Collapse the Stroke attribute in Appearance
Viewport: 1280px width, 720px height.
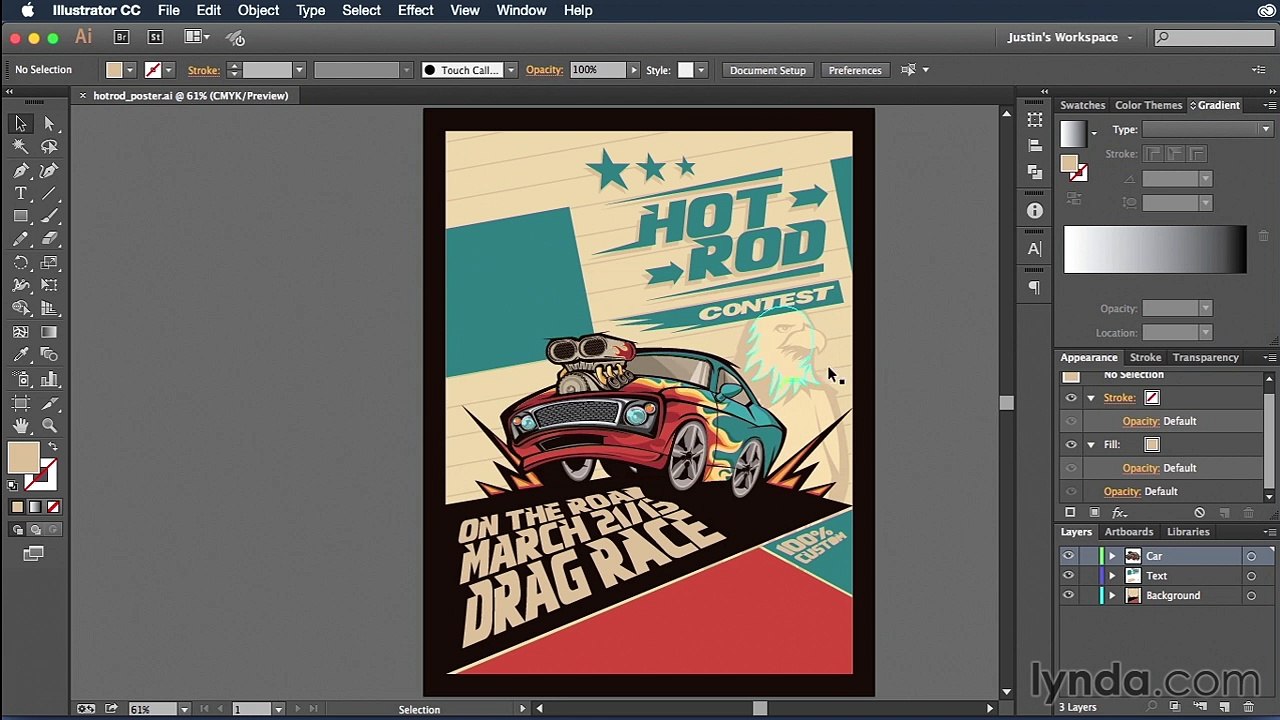1091,398
